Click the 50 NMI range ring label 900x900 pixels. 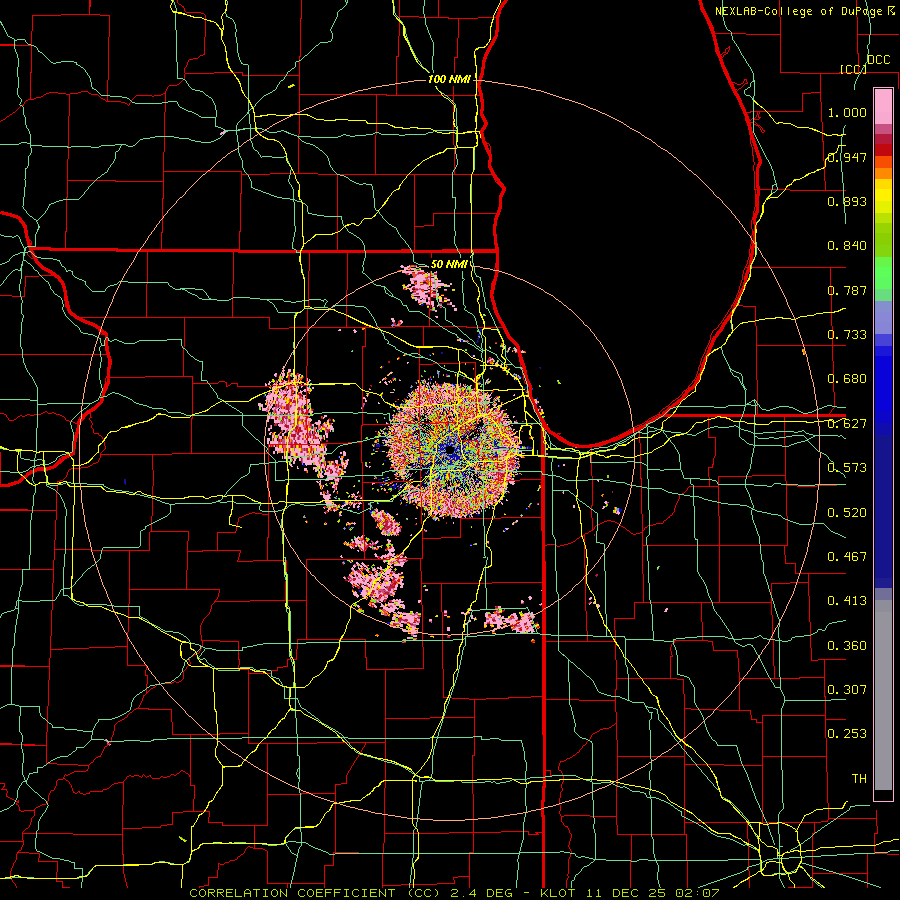click(449, 264)
